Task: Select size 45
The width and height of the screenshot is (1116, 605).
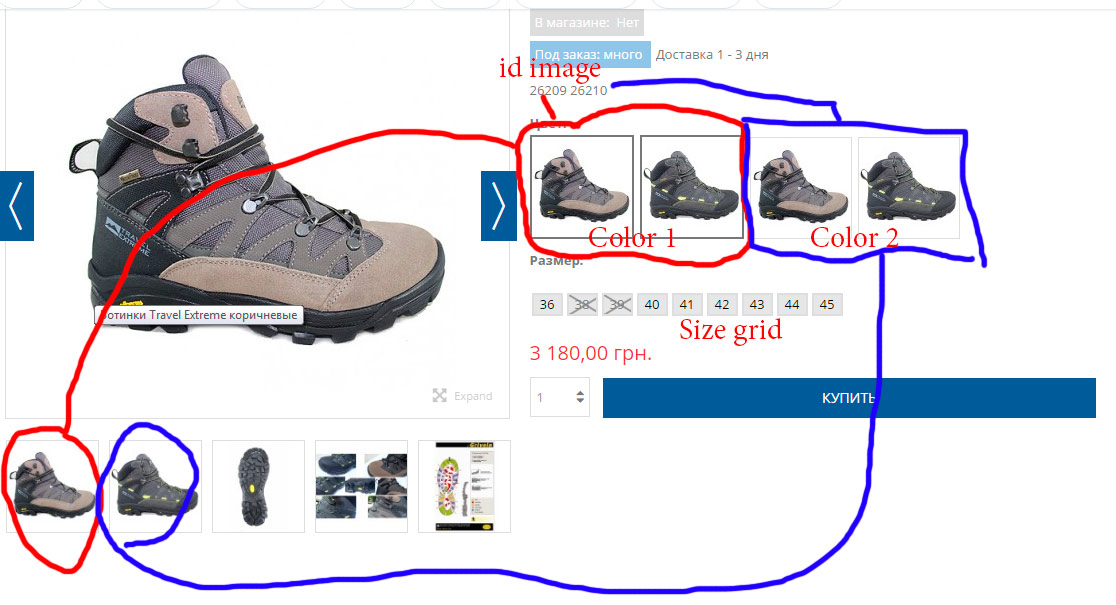Action: pyautogui.click(x=827, y=305)
